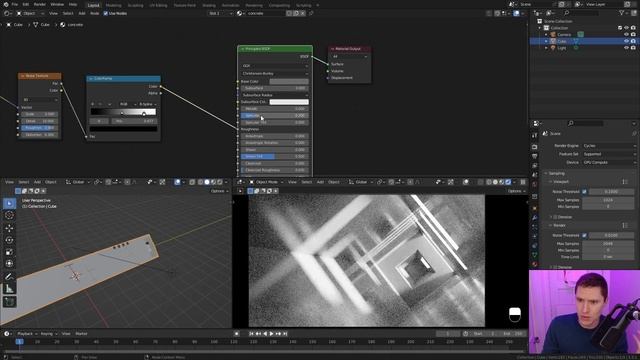The width and height of the screenshot is (640, 360).
Task: Open the Device GPU Compute dropdown
Action: coord(609,162)
